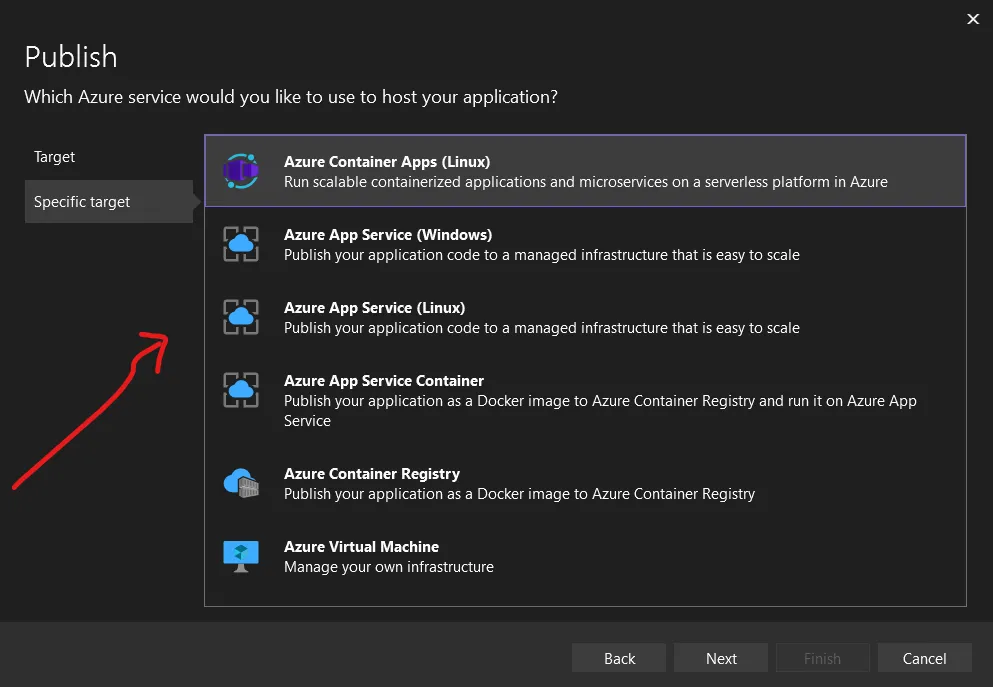Click description under Azure Container Registry title
The image size is (993, 687).
(519, 494)
